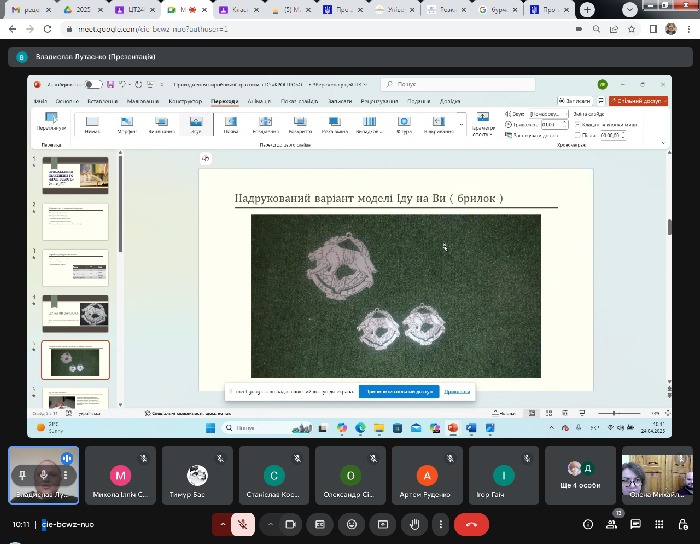This screenshot has height=544, width=700.
Task: Switch to the Gmail browser tab
Action: pos(28,9)
